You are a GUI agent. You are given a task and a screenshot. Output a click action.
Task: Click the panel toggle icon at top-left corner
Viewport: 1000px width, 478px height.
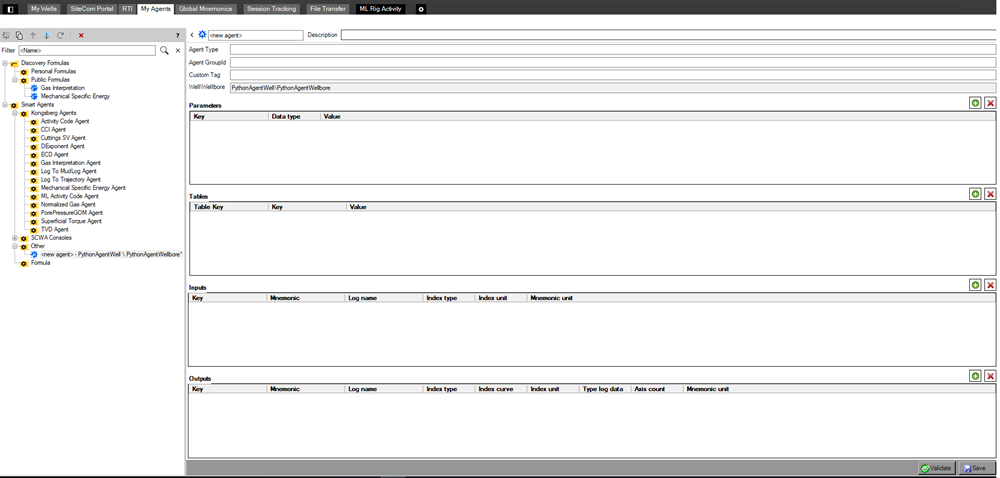10,9
